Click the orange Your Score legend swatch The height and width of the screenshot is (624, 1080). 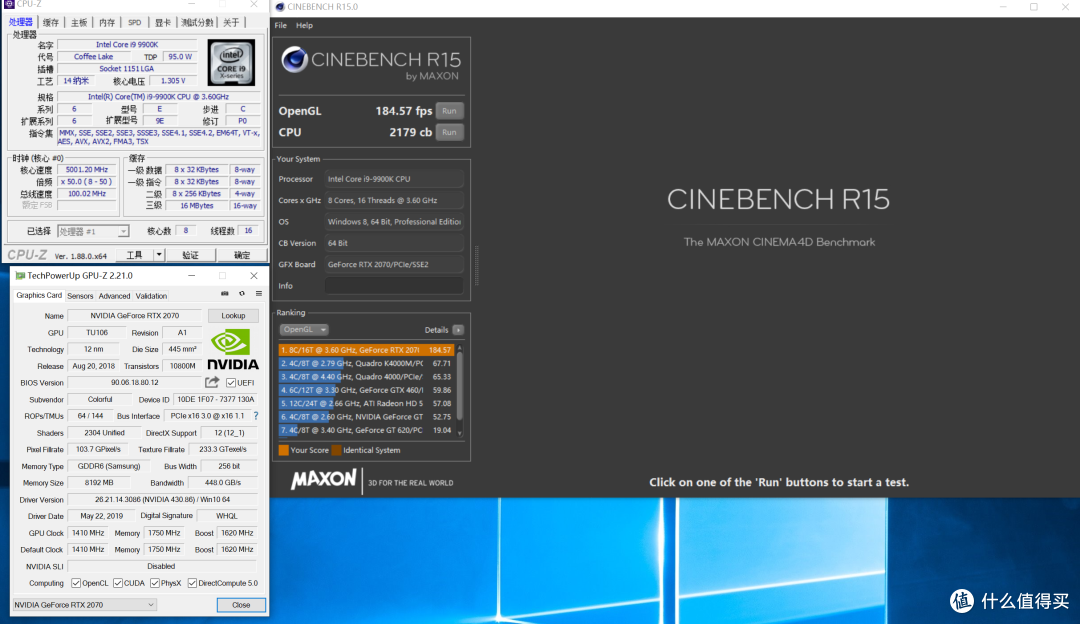click(x=283, y=450)
